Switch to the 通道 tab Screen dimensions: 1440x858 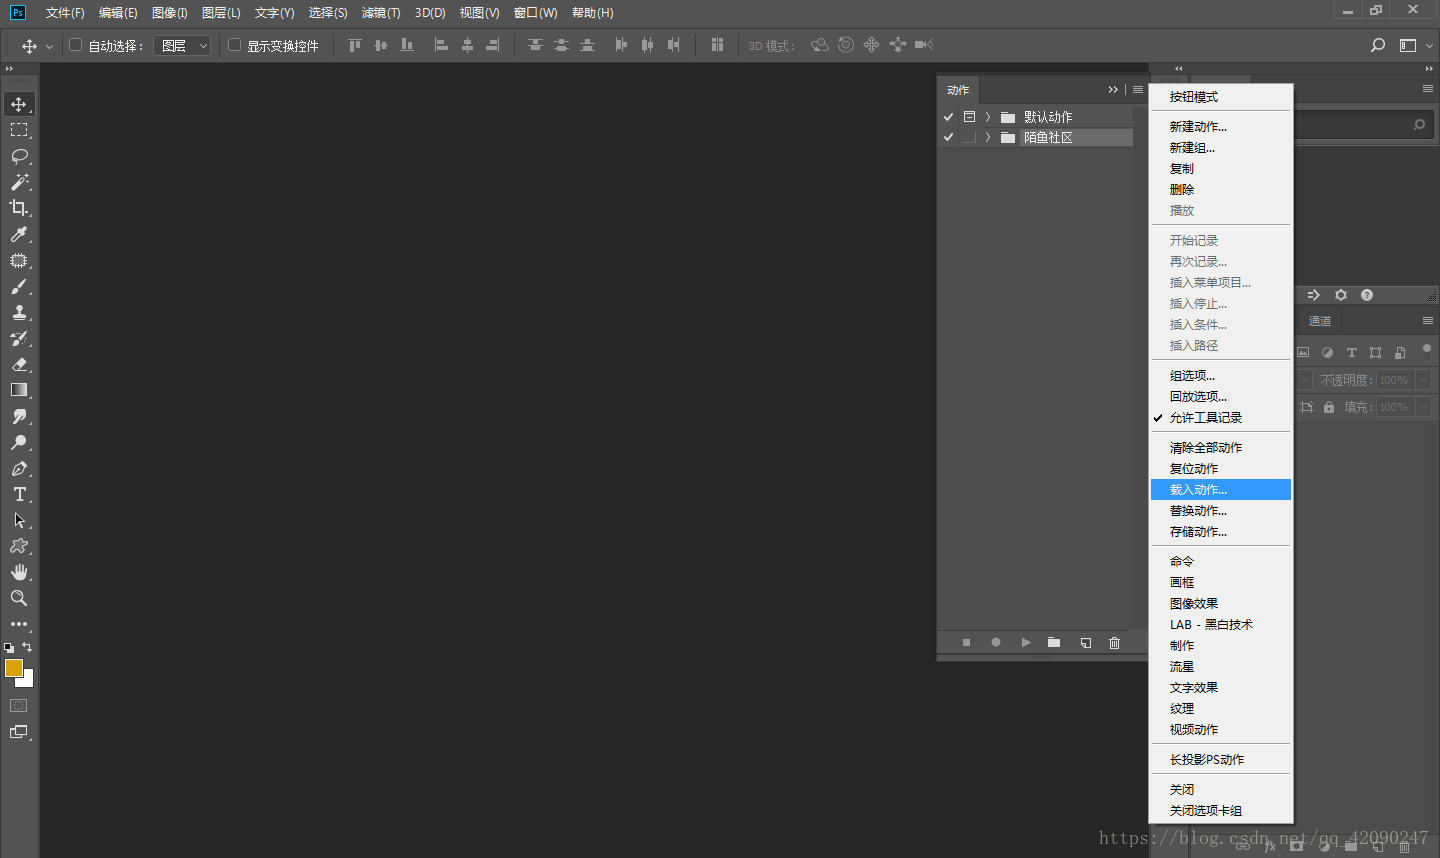1320,321
